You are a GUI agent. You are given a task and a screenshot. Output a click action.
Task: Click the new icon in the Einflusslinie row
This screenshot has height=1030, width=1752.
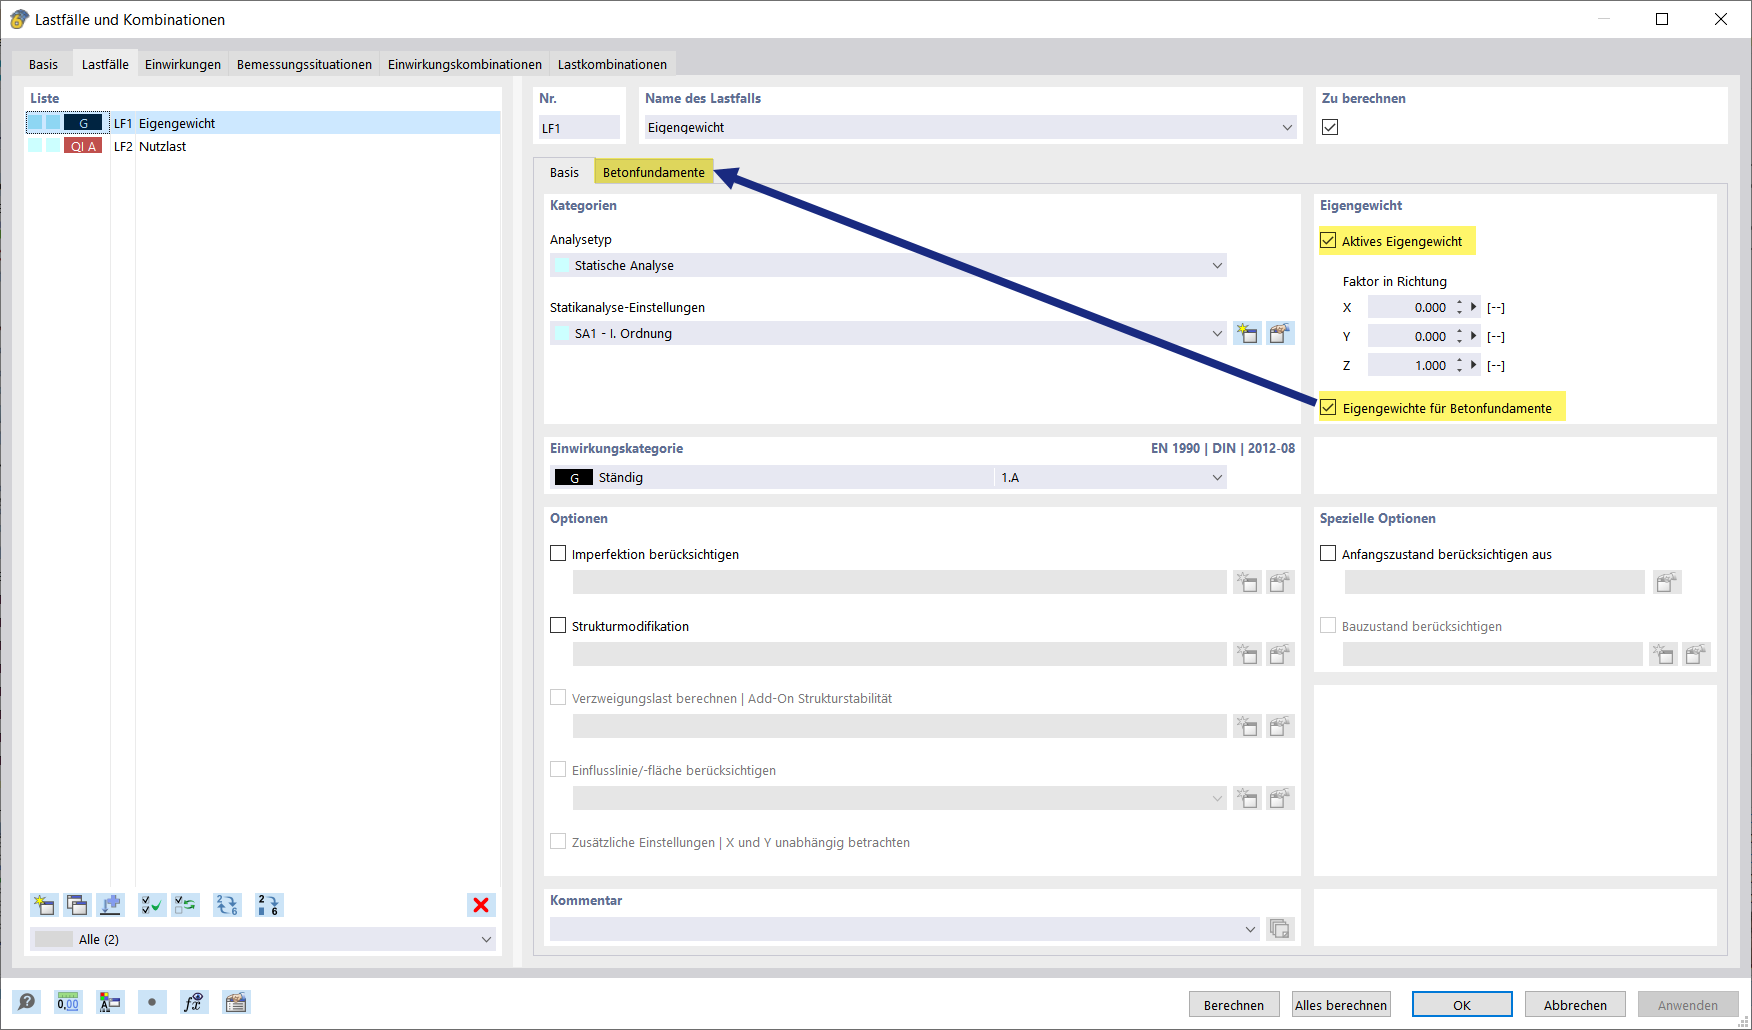click(x=1247, y=798)
